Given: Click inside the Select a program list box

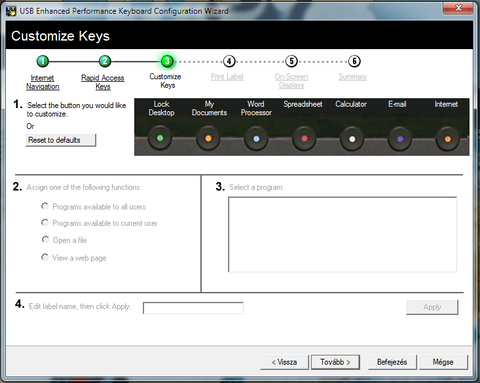Looking at the screenshot, I should (342, 234).
